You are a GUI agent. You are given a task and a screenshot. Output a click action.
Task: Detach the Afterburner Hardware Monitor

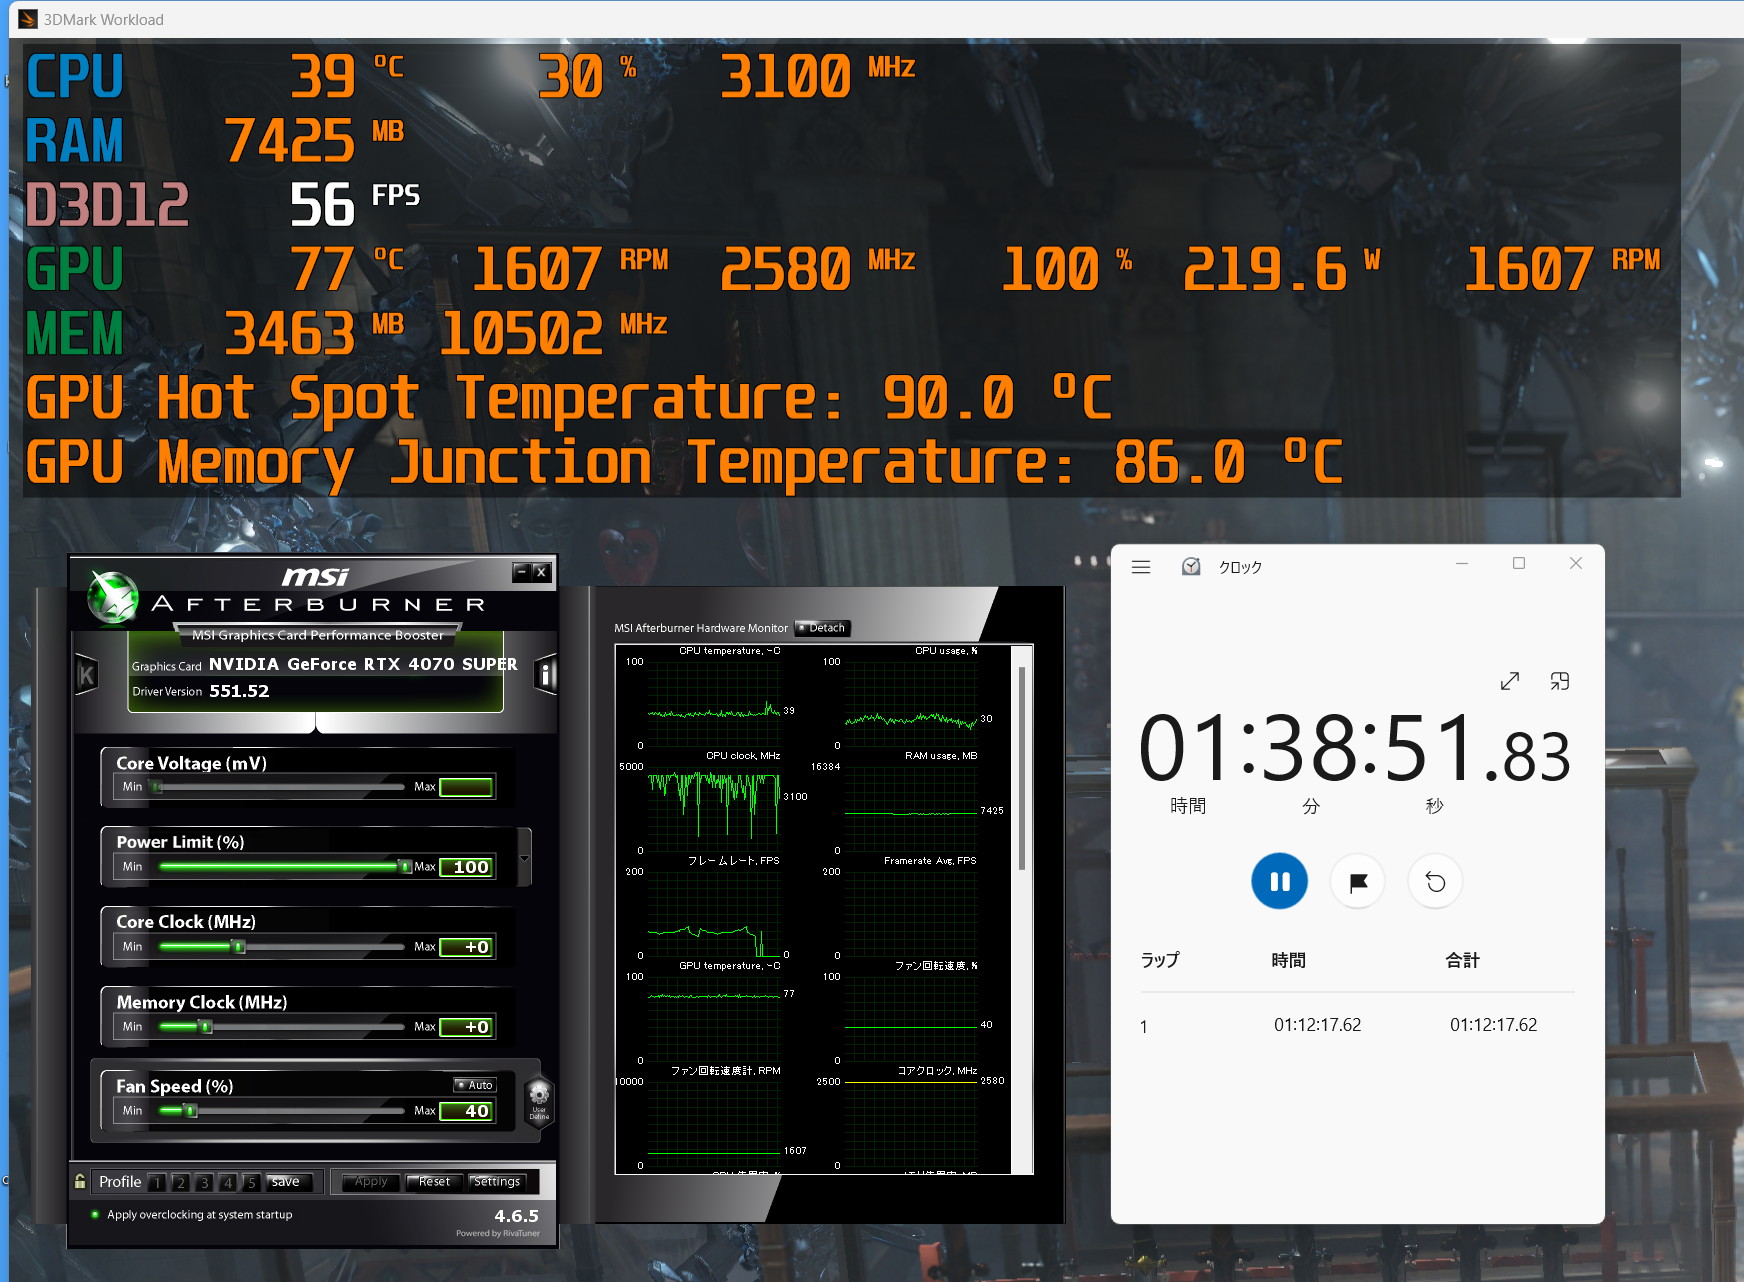(822, 628)
